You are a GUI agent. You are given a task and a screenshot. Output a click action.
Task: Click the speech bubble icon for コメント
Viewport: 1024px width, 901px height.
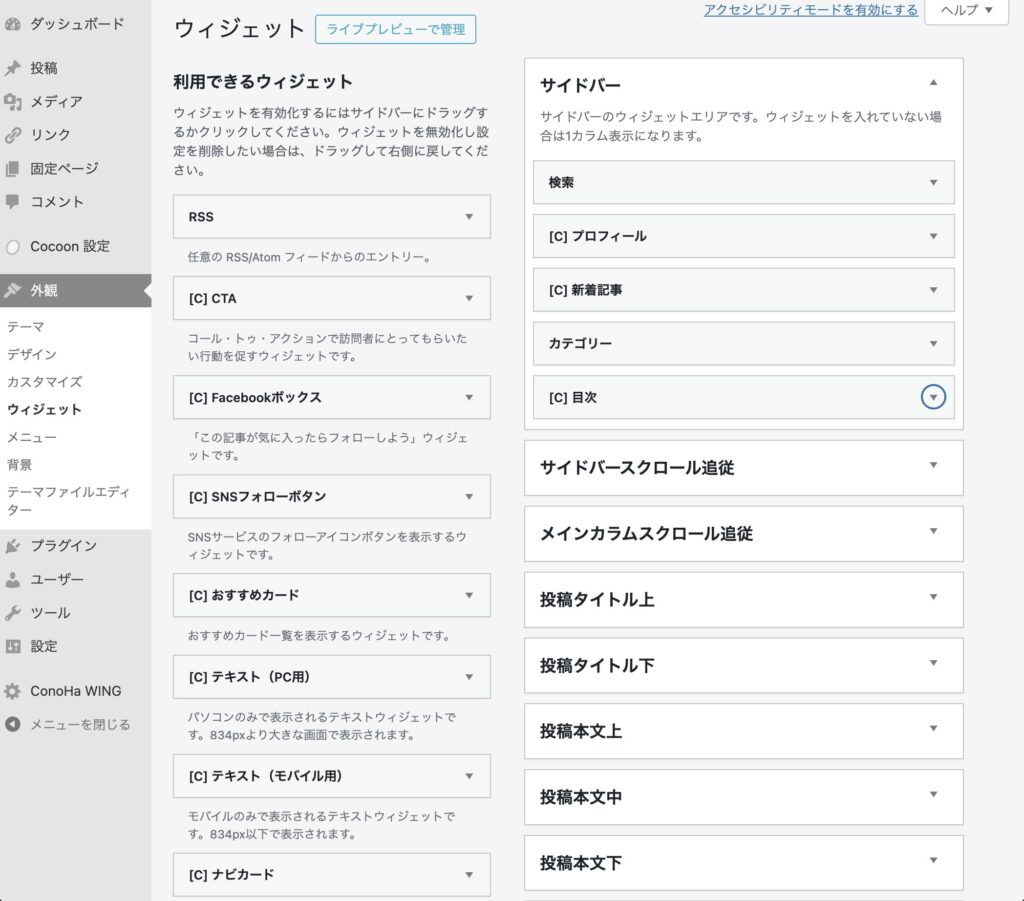pos(13,201)
